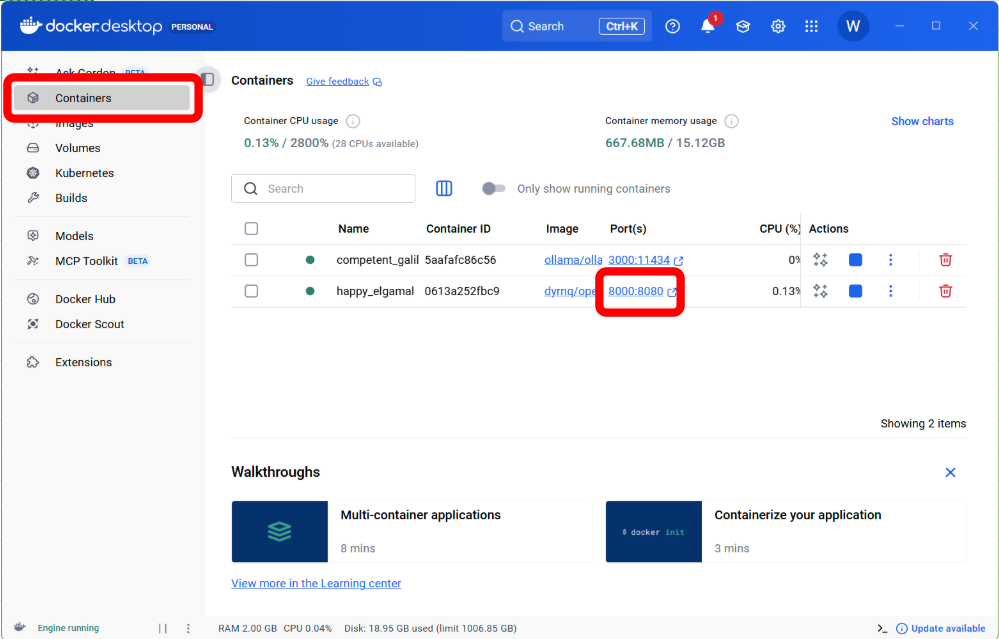The height and width of the screenshot is (639, 999).
Task: Open the column layout manager icon
Action: point(444,189)
